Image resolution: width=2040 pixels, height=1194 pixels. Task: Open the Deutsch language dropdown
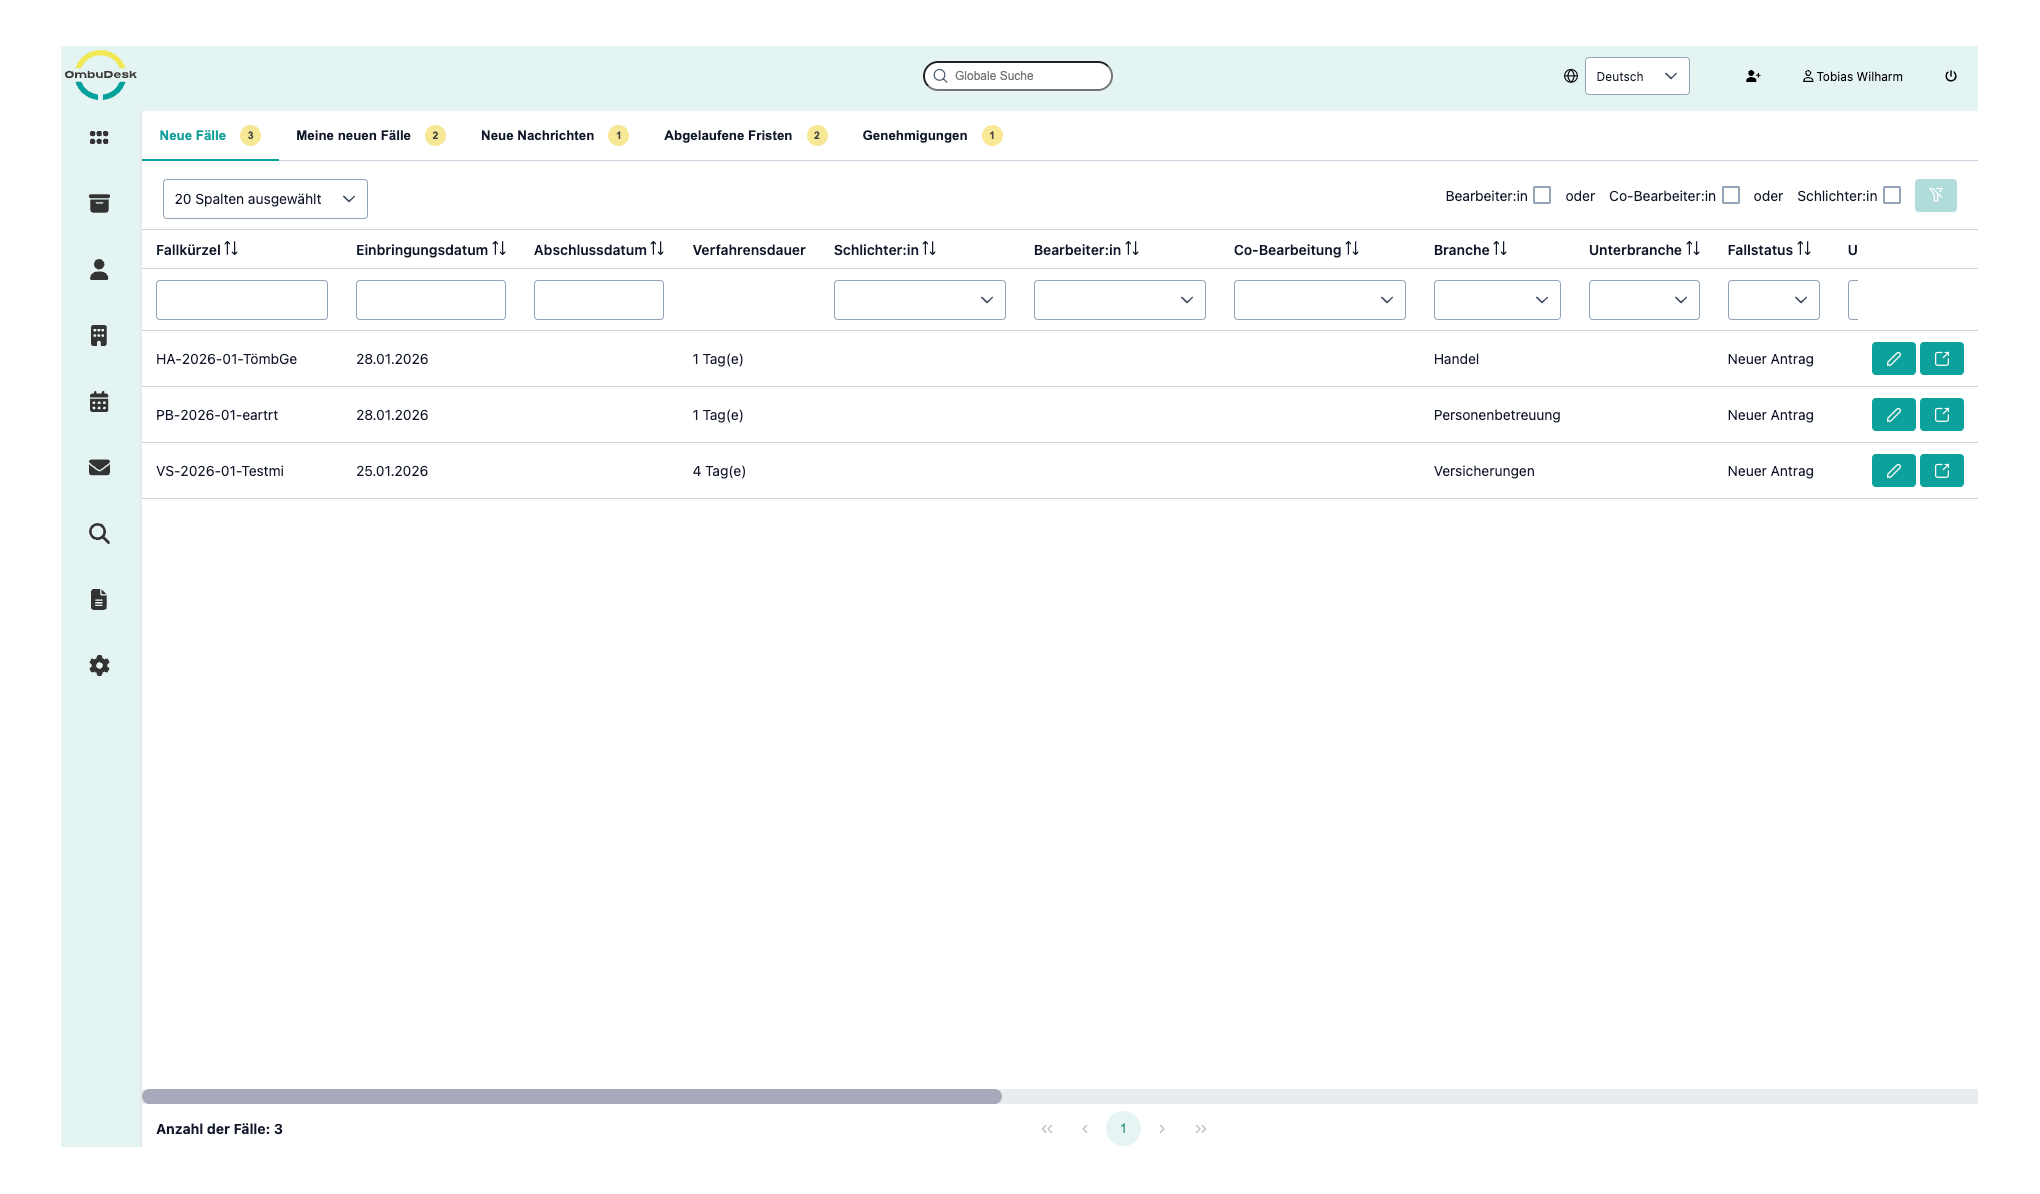(x=1636, y=76)
